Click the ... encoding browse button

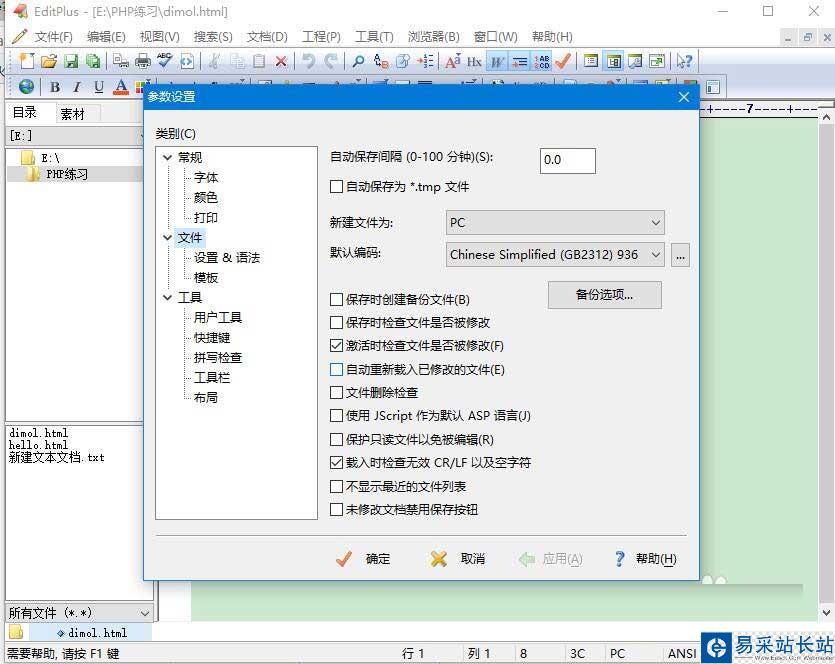click(680, 255)
